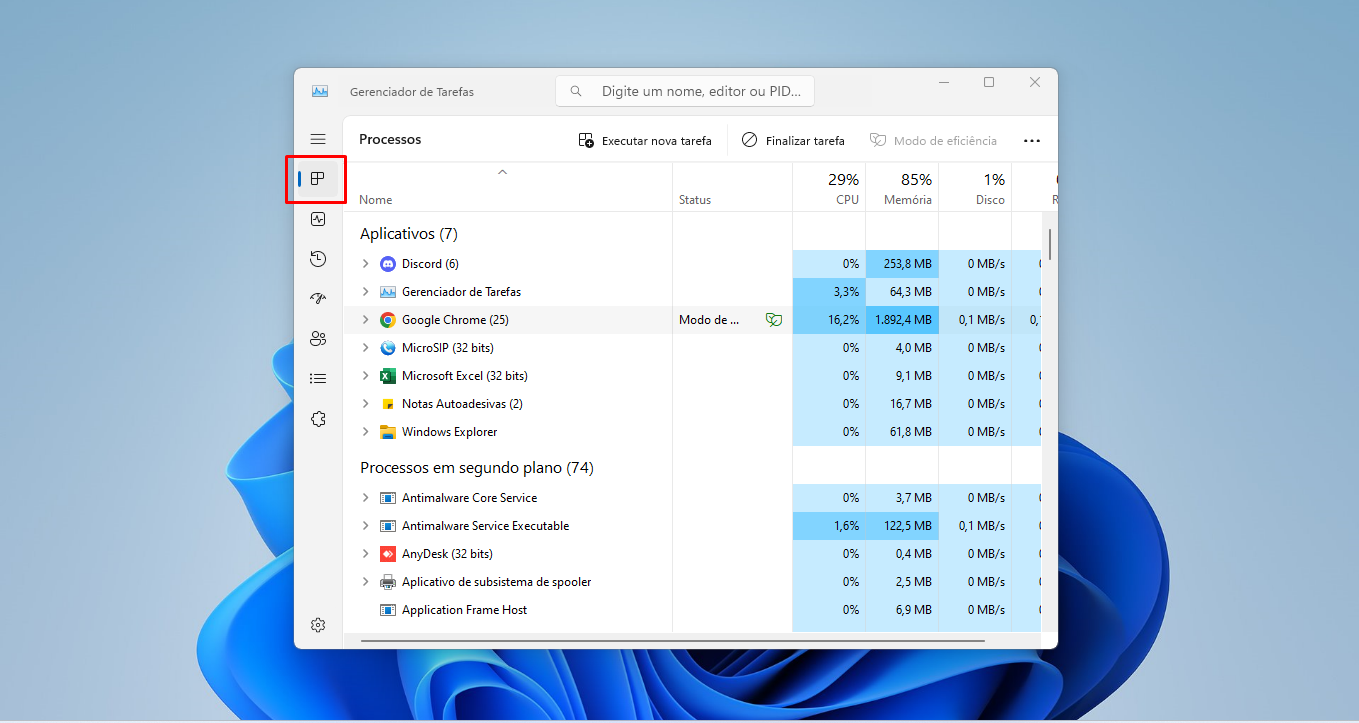Select the Aplicativos (7) group heading

(x=408, y=234)
